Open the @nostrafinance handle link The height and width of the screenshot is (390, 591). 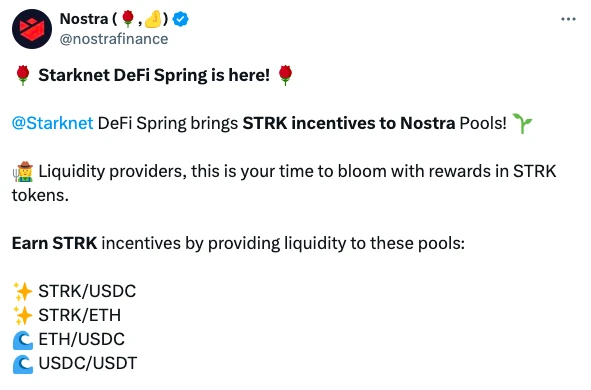(x=114, y=39)
